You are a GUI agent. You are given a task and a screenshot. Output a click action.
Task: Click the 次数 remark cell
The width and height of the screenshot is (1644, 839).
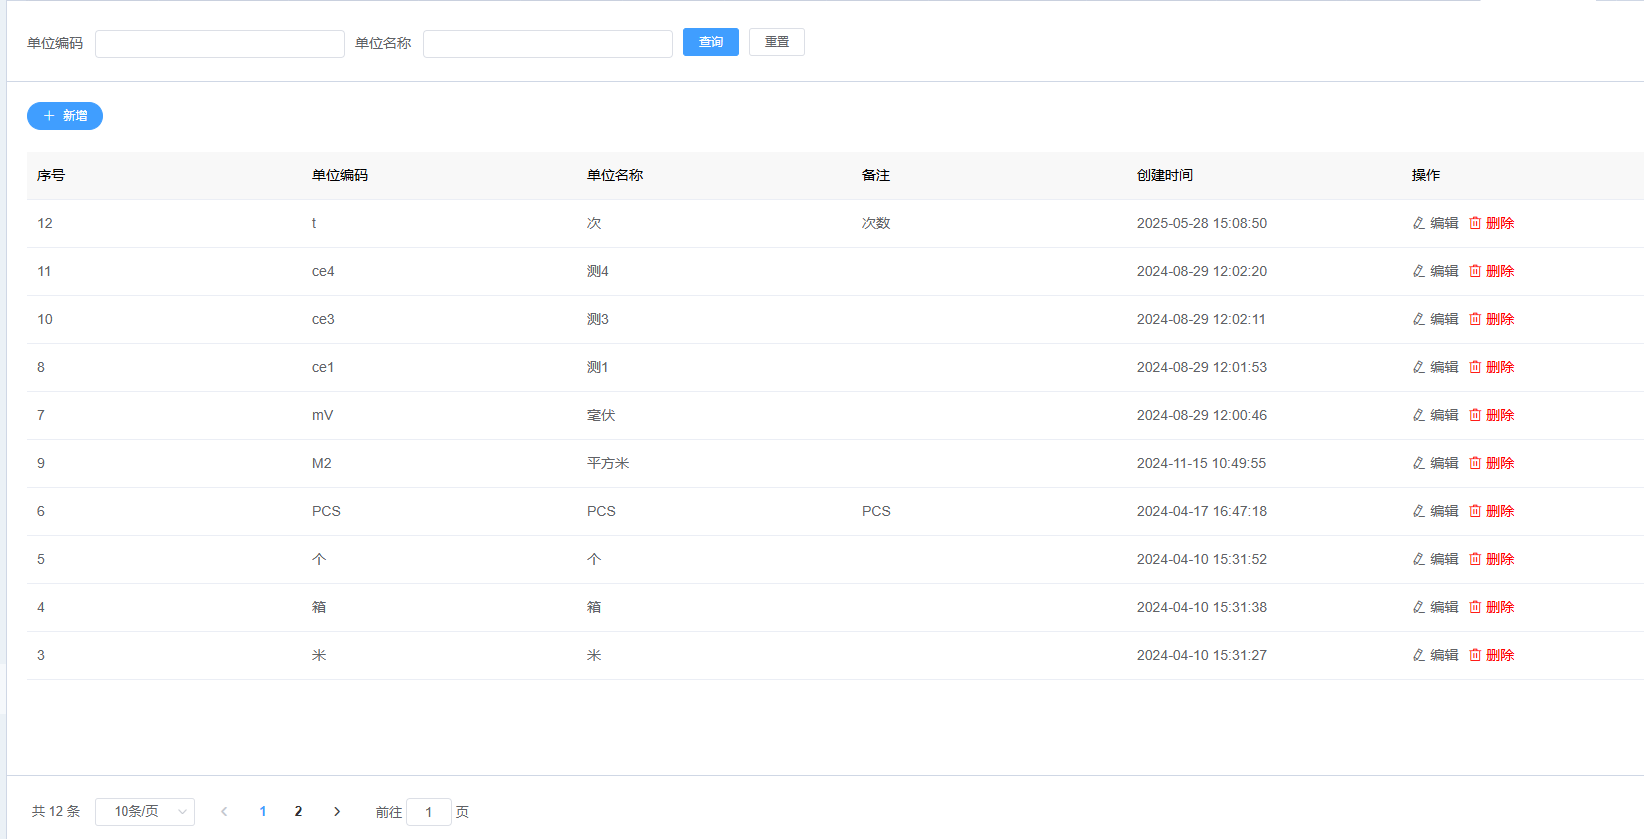coord(876,223)
